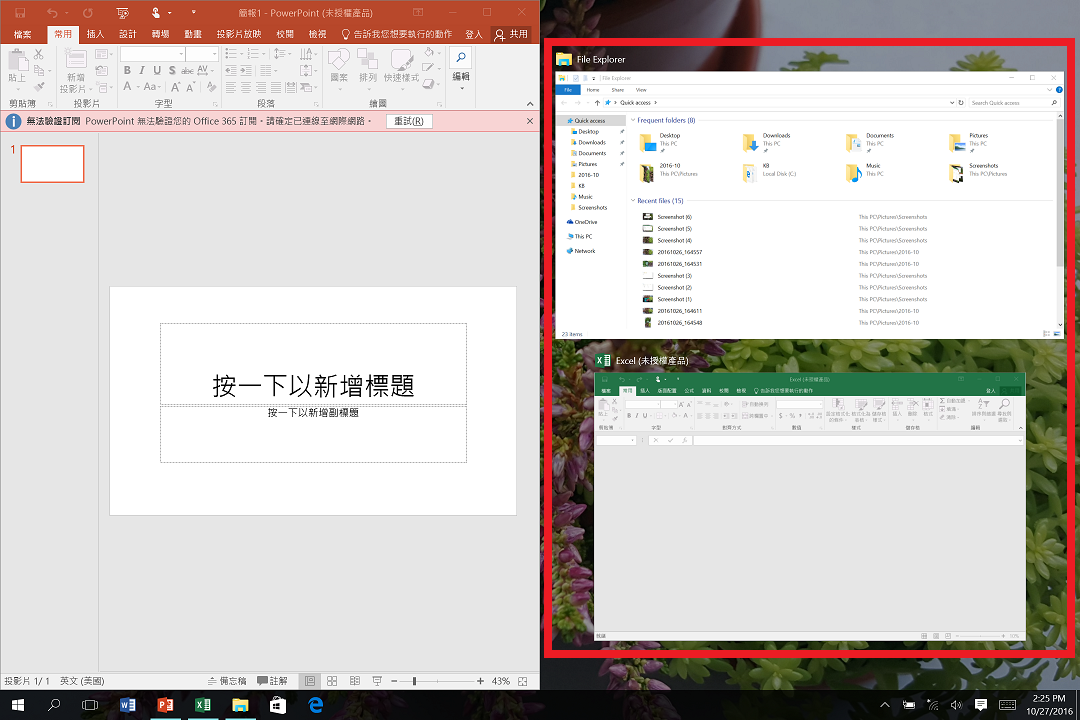Switch to the 設計 Design tab
Screen dimensions: 1080x720
click(127, 34)
